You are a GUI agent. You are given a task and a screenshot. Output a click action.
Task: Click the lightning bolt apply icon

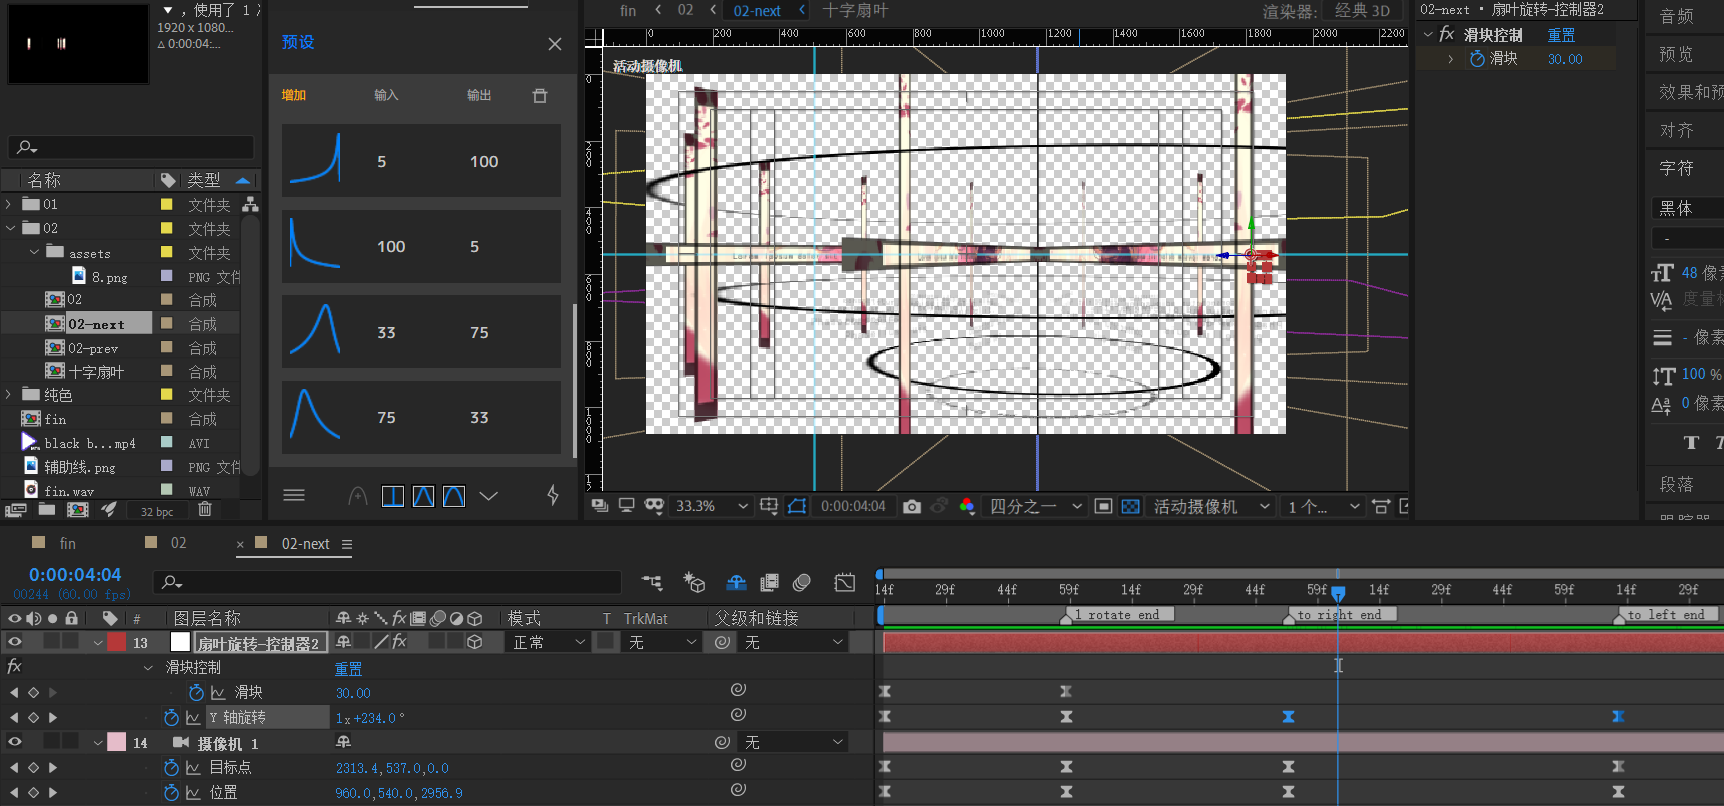point(553,495)
